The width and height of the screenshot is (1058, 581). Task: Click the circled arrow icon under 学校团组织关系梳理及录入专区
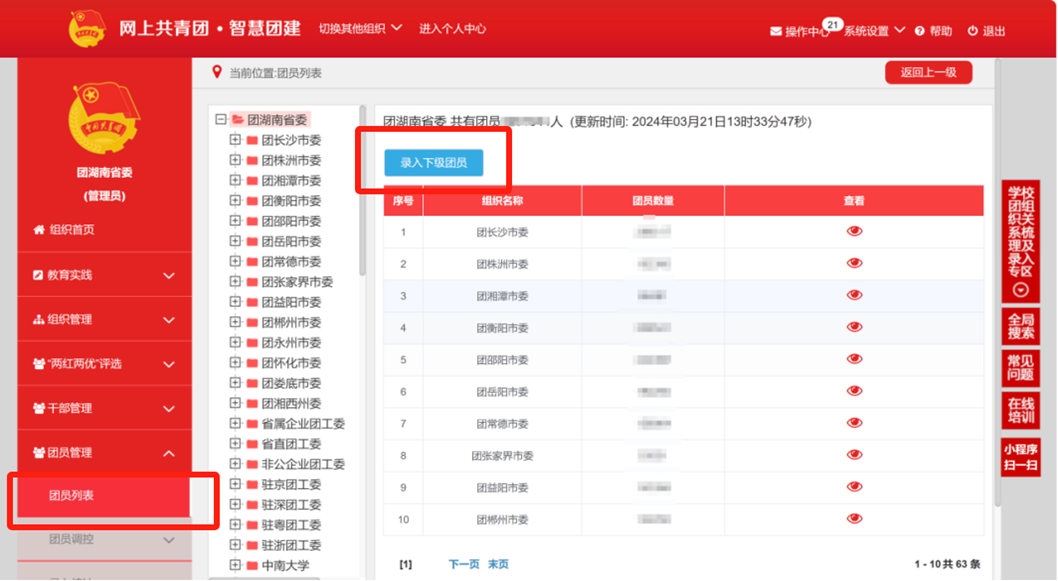pyautogui.click(x=1020, y=290)
